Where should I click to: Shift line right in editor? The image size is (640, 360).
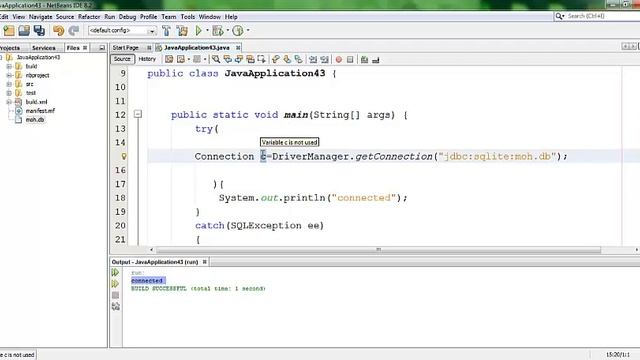point(324,60)
